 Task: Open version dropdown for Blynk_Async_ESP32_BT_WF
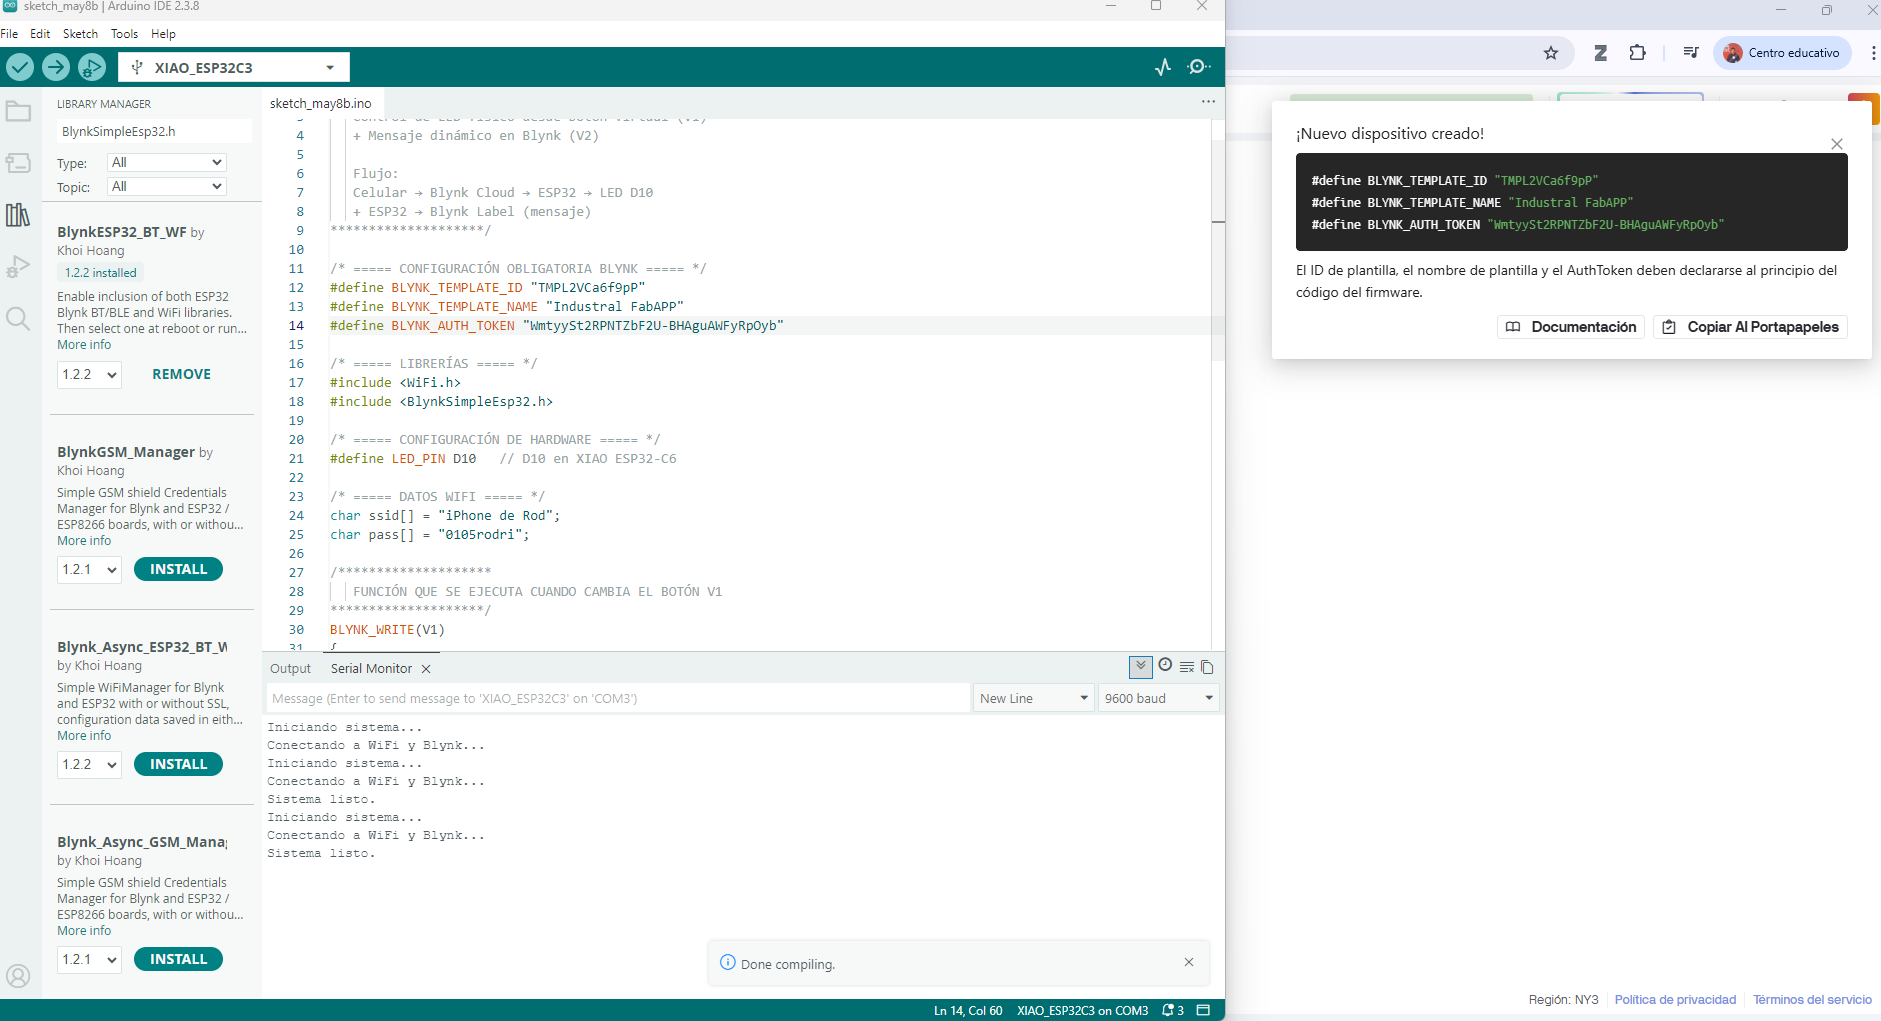[89, 765]
